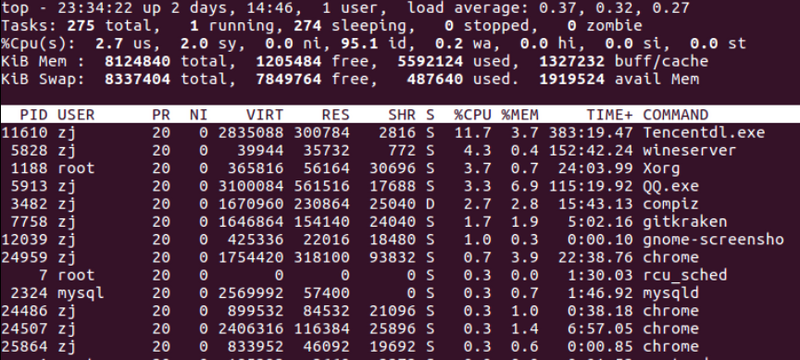This screenshot has height=360, width=800.
Task: Click the gnome-screensho command entry
Action: point(713,240)
